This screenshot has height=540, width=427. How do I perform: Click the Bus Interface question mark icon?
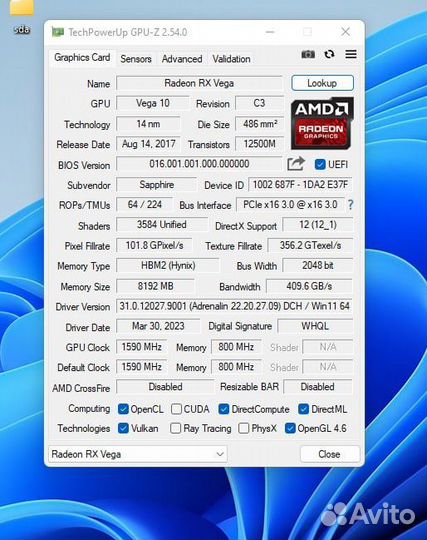point(350,205)
